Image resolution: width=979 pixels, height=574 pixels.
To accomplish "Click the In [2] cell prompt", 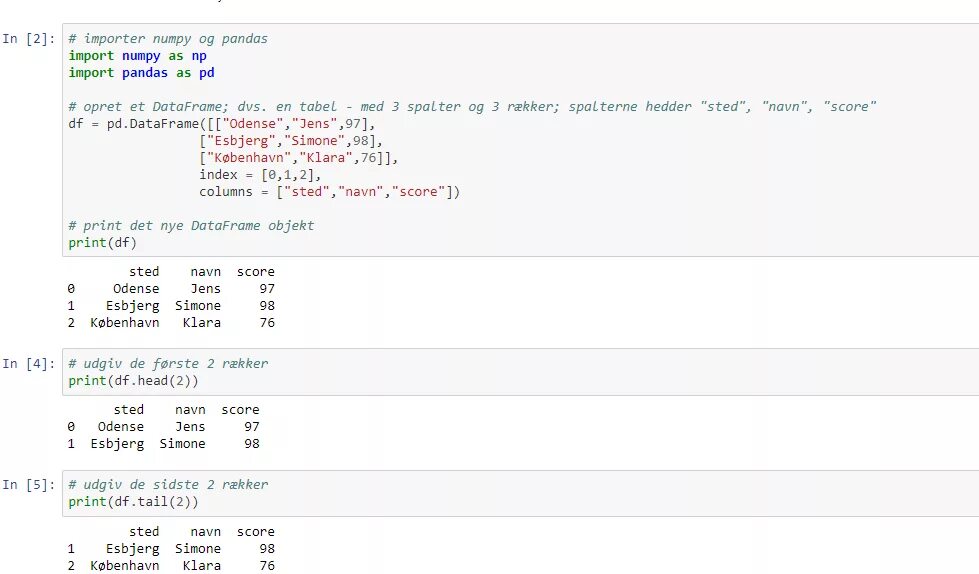I will [x=27, y=39].
